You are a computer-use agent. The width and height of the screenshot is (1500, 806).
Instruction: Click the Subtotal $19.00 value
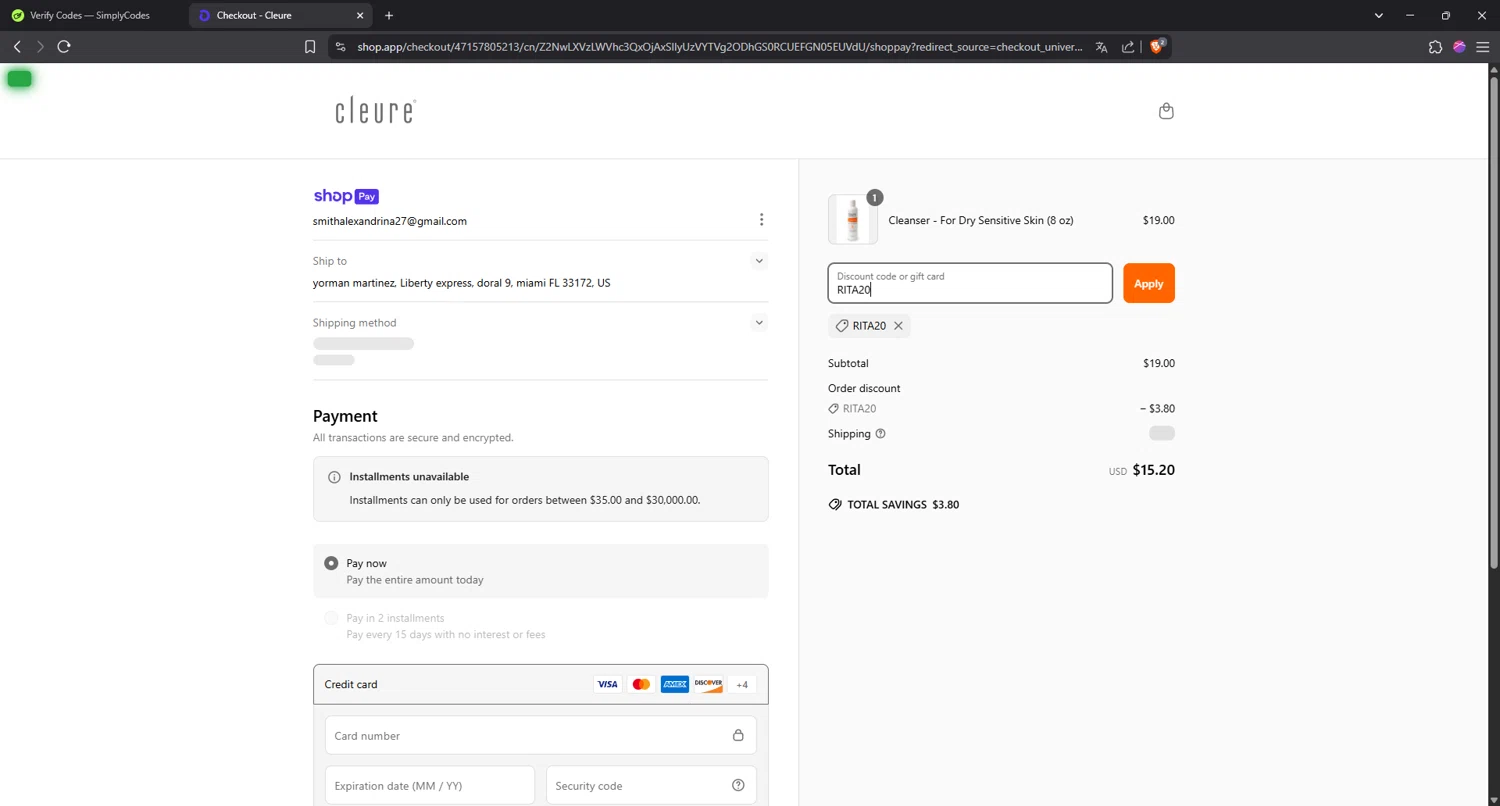pos(1159,364)
